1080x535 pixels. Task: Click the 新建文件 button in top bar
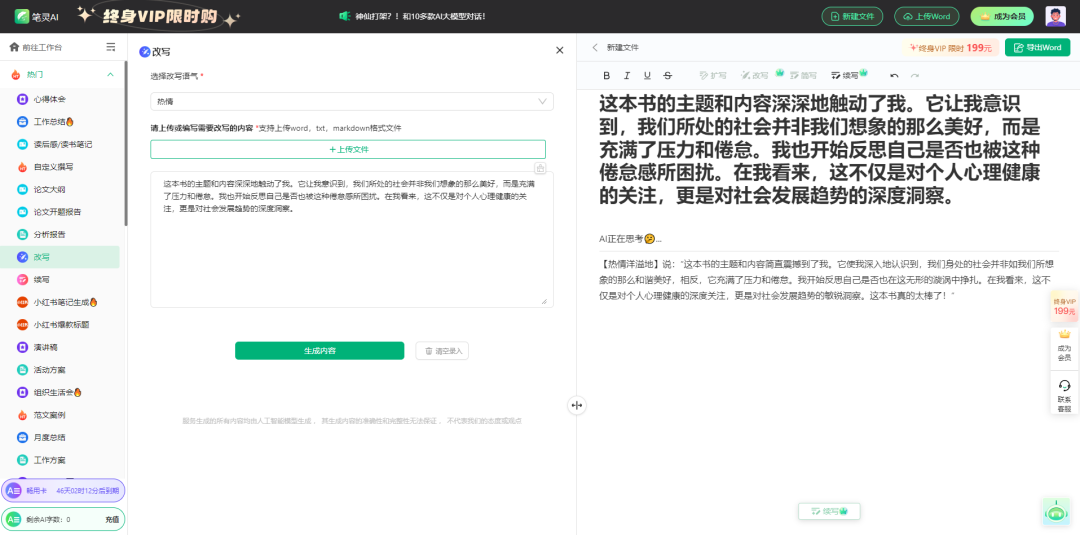852,17
